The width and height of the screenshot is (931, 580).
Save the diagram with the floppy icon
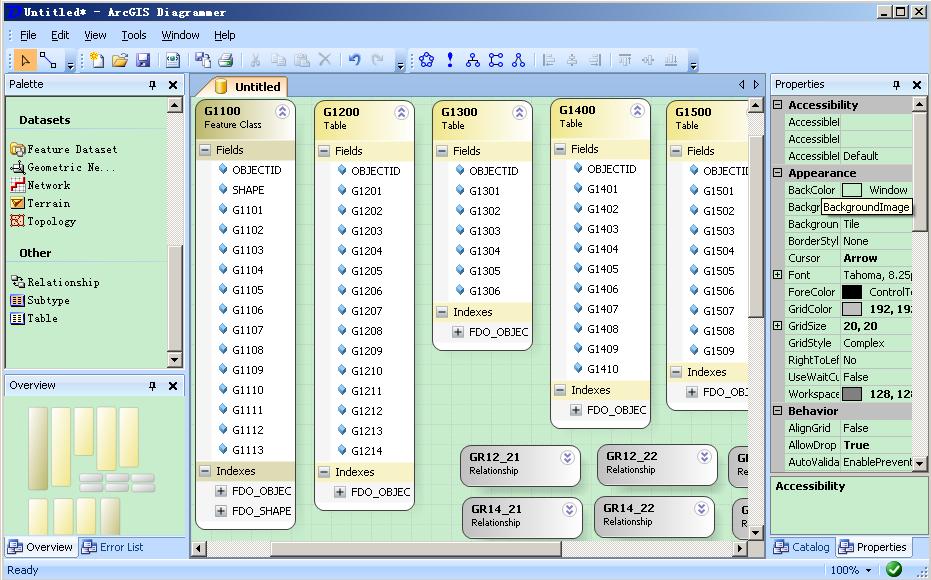(x=143, y=60)
